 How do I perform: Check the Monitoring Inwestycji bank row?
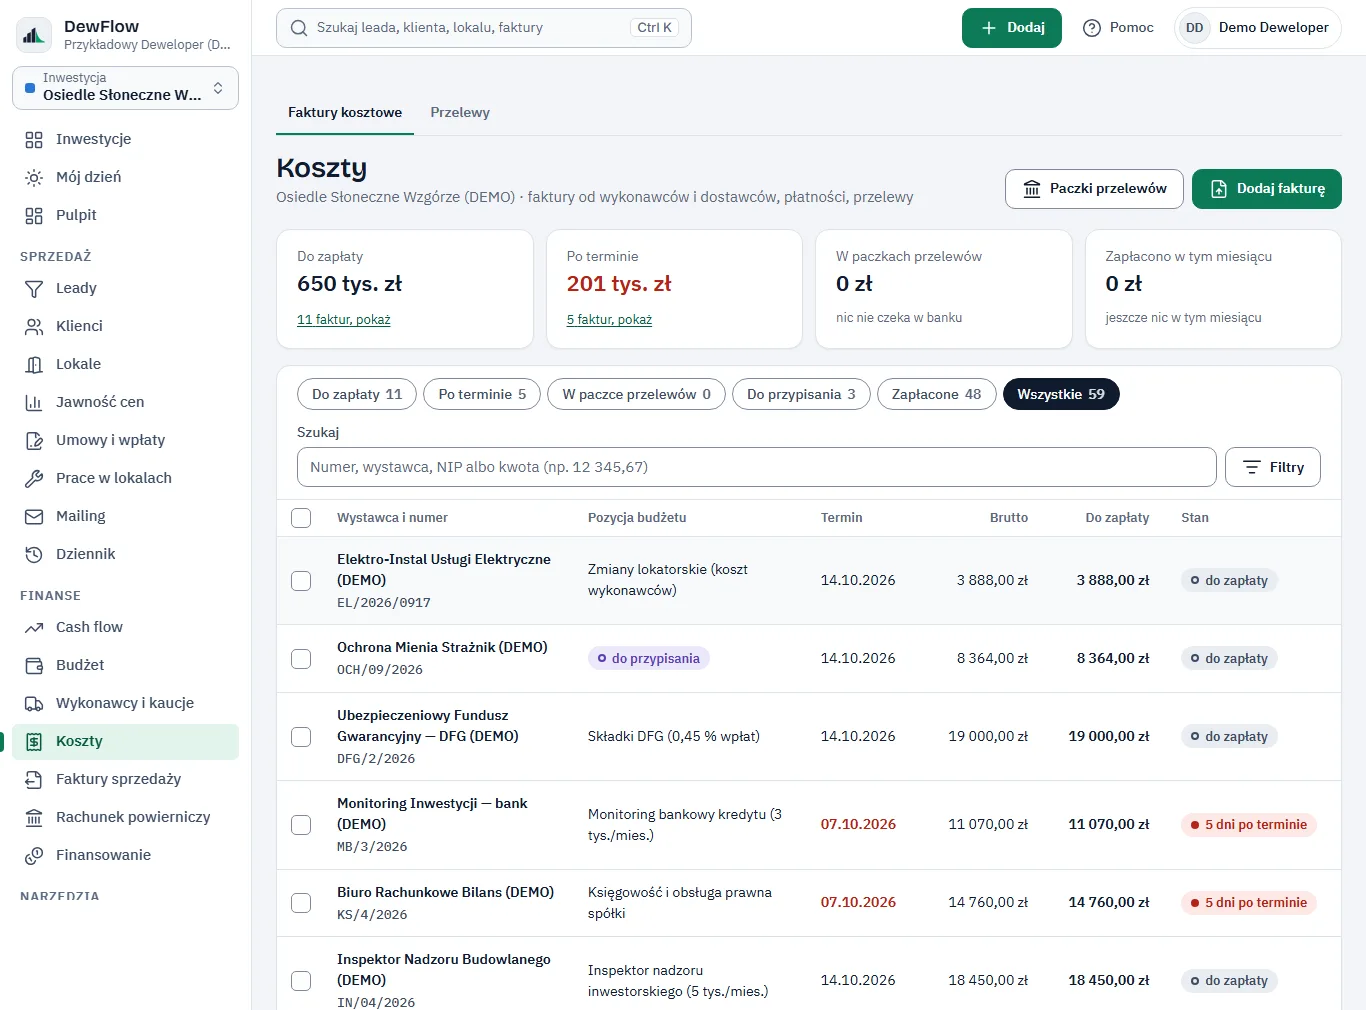301,825
